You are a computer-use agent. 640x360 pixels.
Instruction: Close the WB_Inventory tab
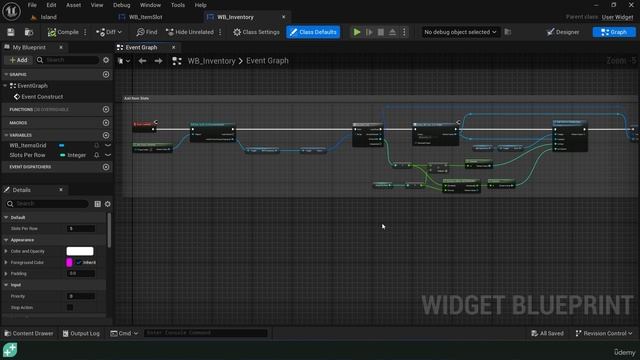pos(283,17)
